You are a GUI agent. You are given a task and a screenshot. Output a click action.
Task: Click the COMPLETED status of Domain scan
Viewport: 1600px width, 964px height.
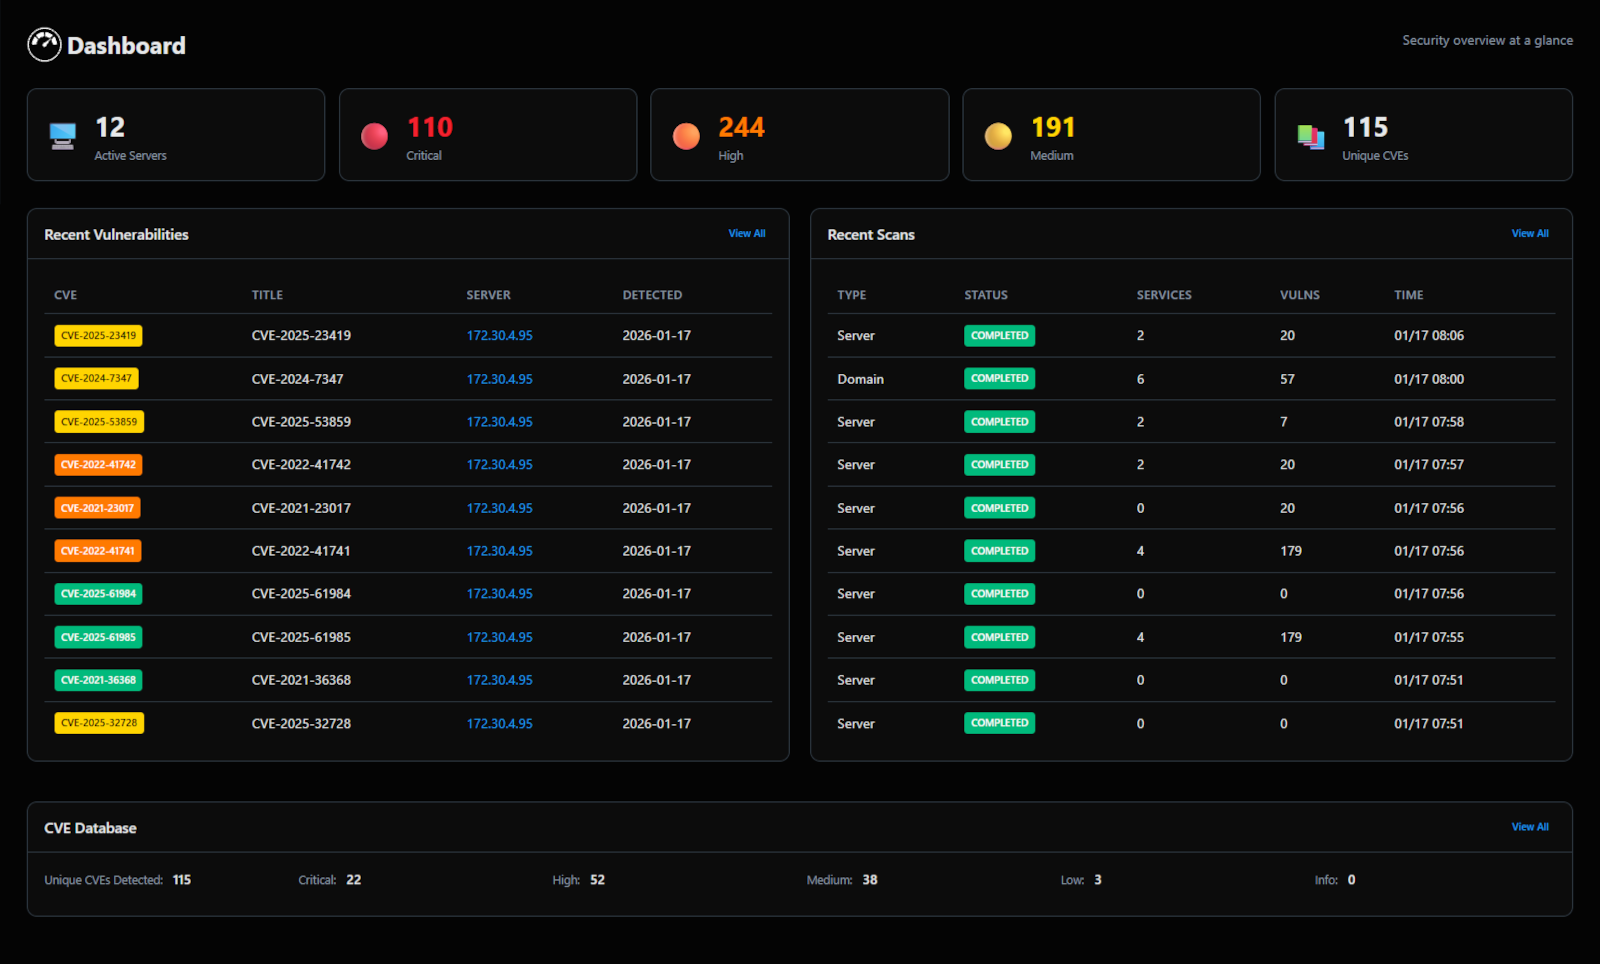click(x=999, y=379)
